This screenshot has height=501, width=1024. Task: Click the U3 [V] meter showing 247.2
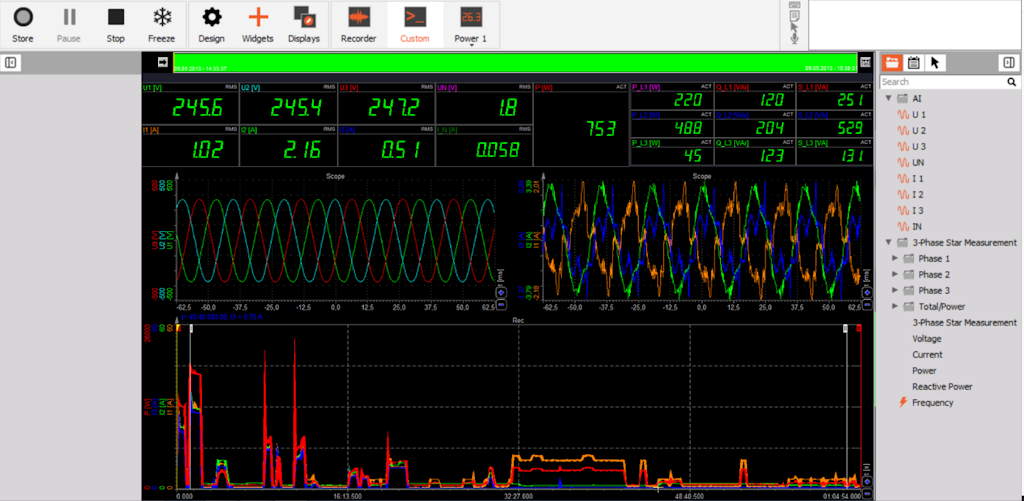click(387, 103)
